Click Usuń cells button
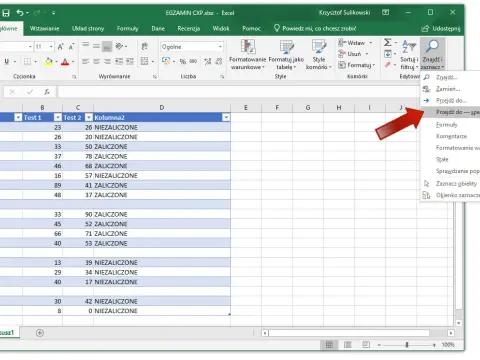Screen dimensions: 480x360 353,54
